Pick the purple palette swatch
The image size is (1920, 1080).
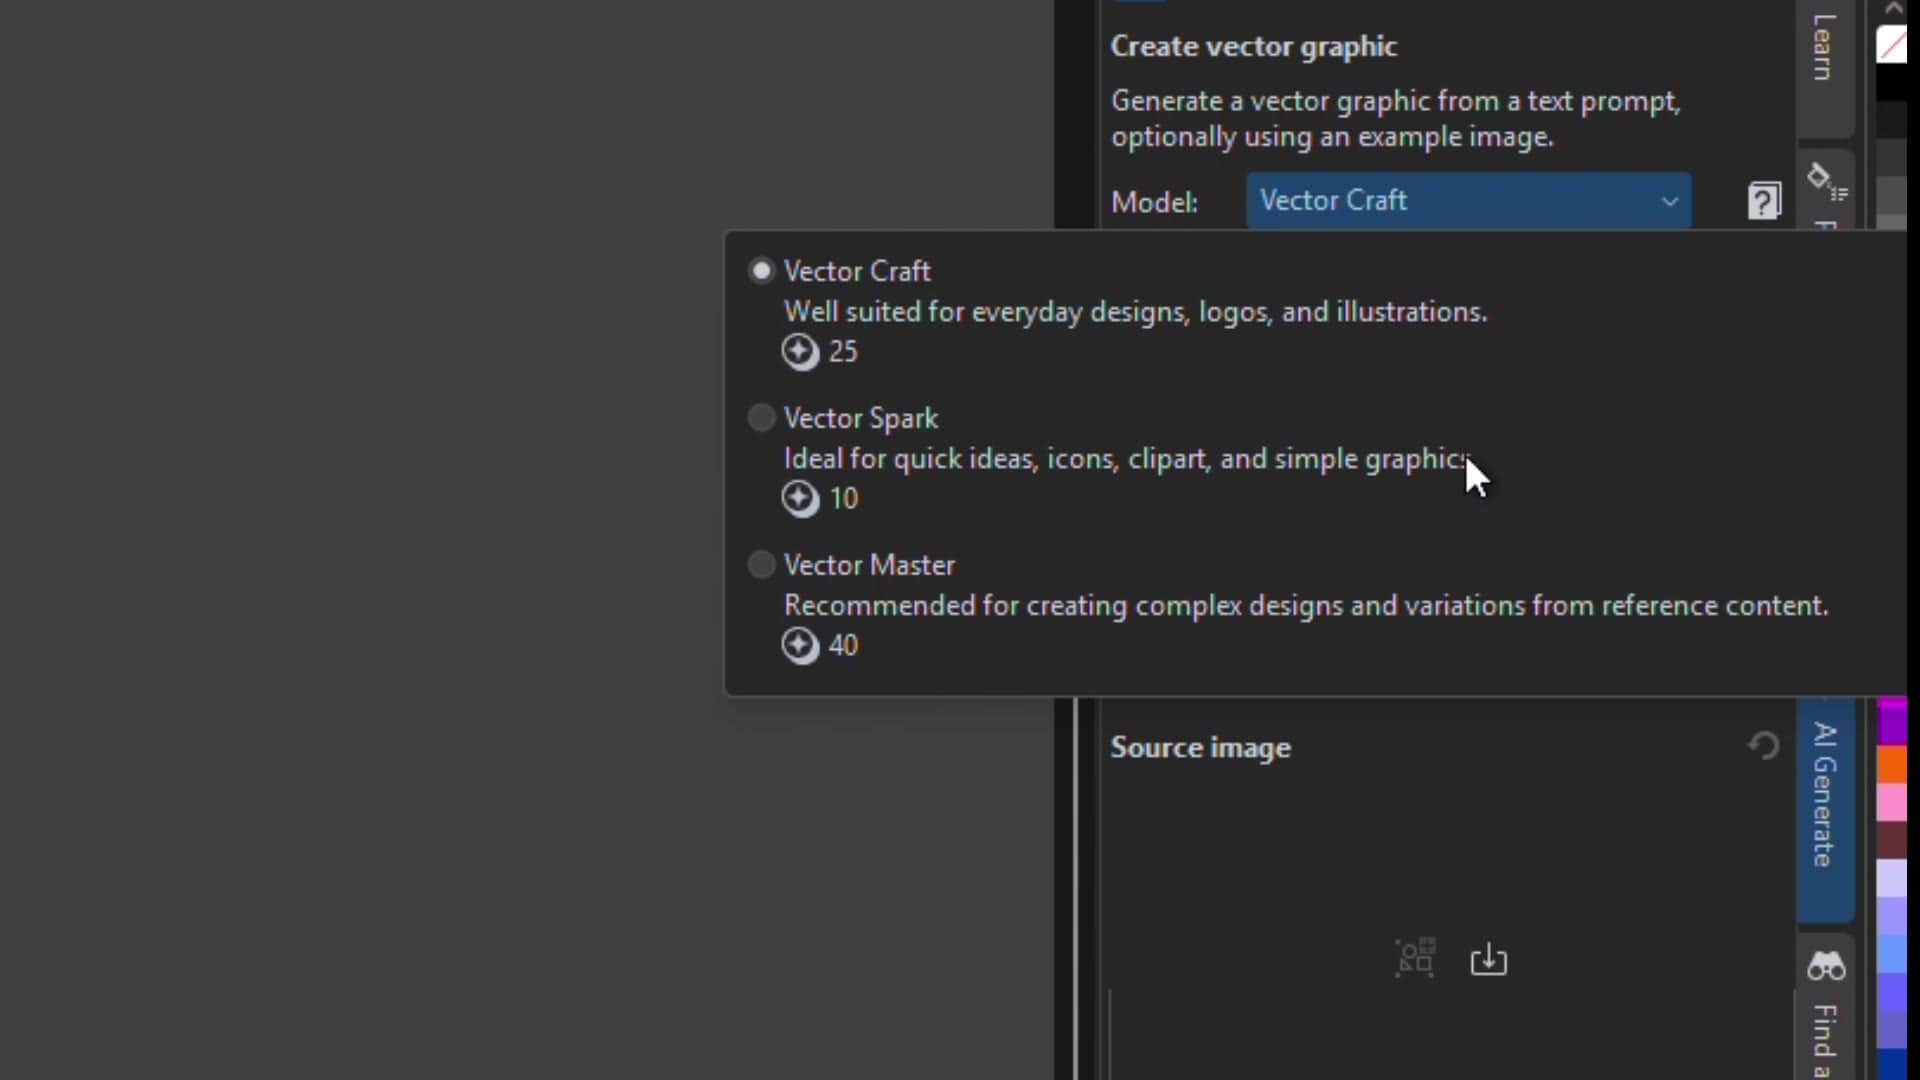coord(1892,726)
